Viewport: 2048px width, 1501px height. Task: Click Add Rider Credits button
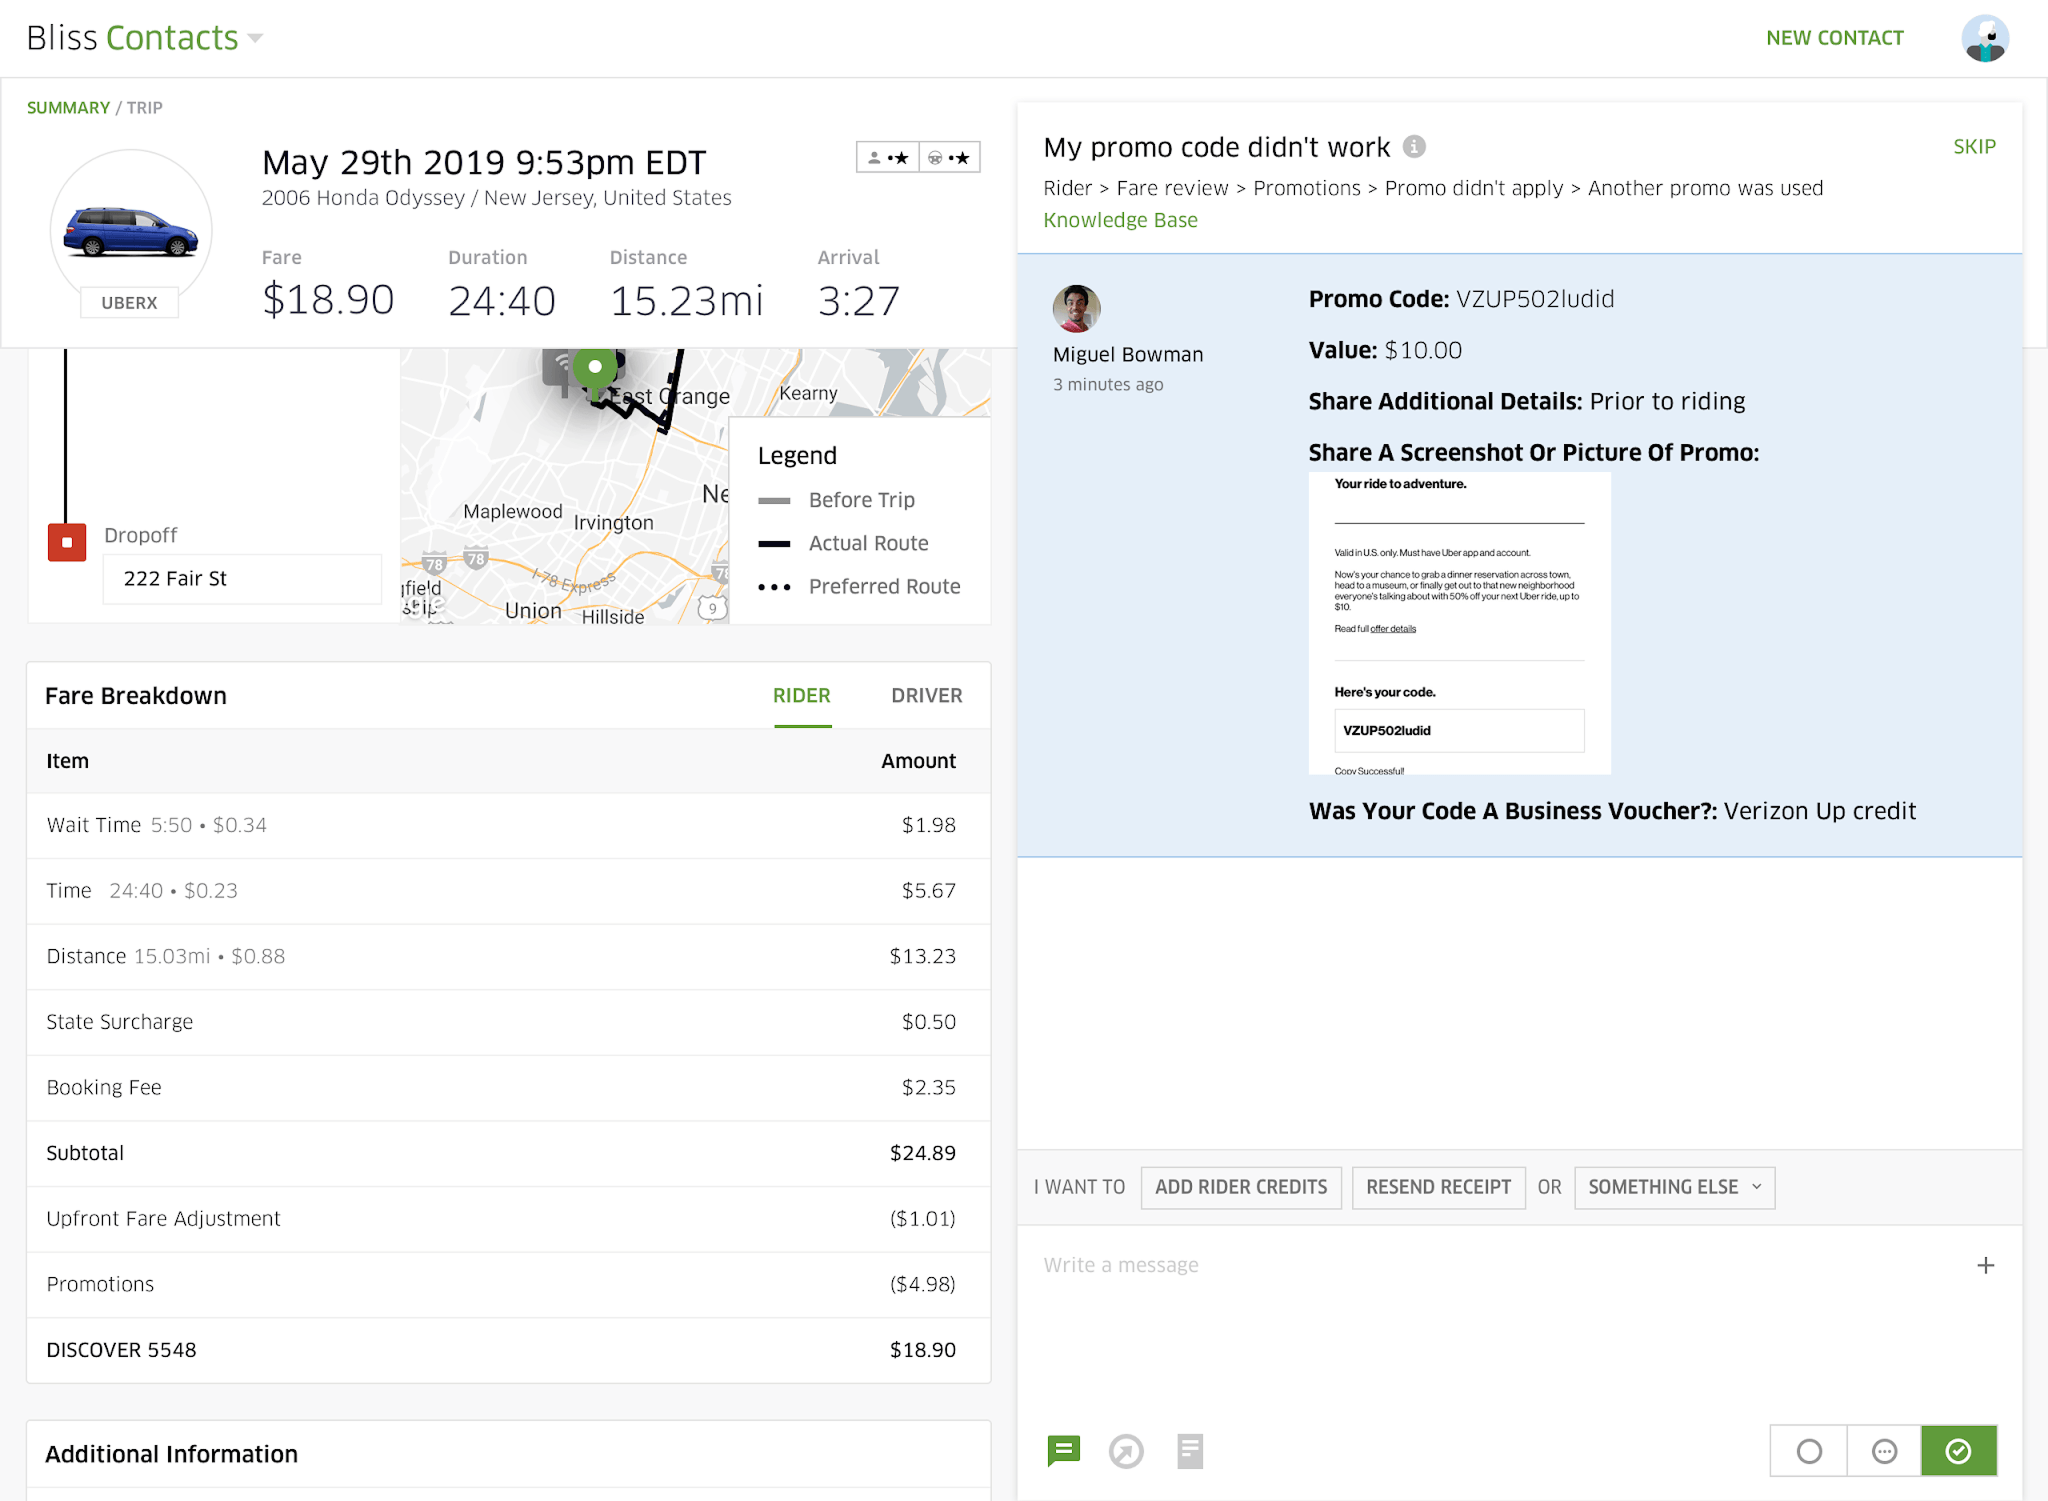1240,1187
